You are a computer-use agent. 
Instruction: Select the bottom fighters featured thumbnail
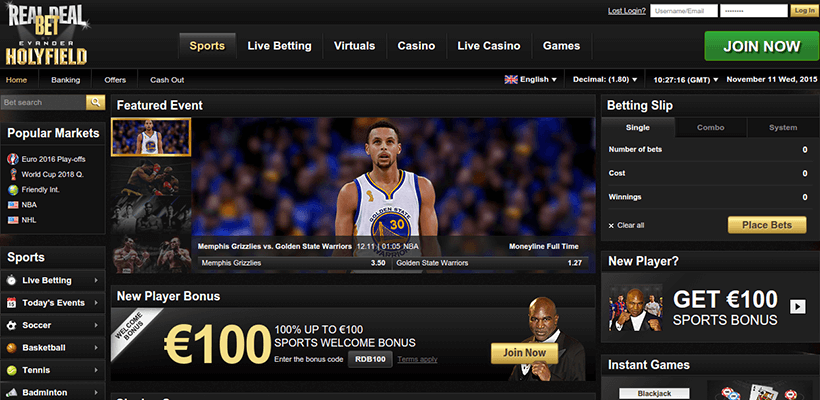click(x=151, y=254)
